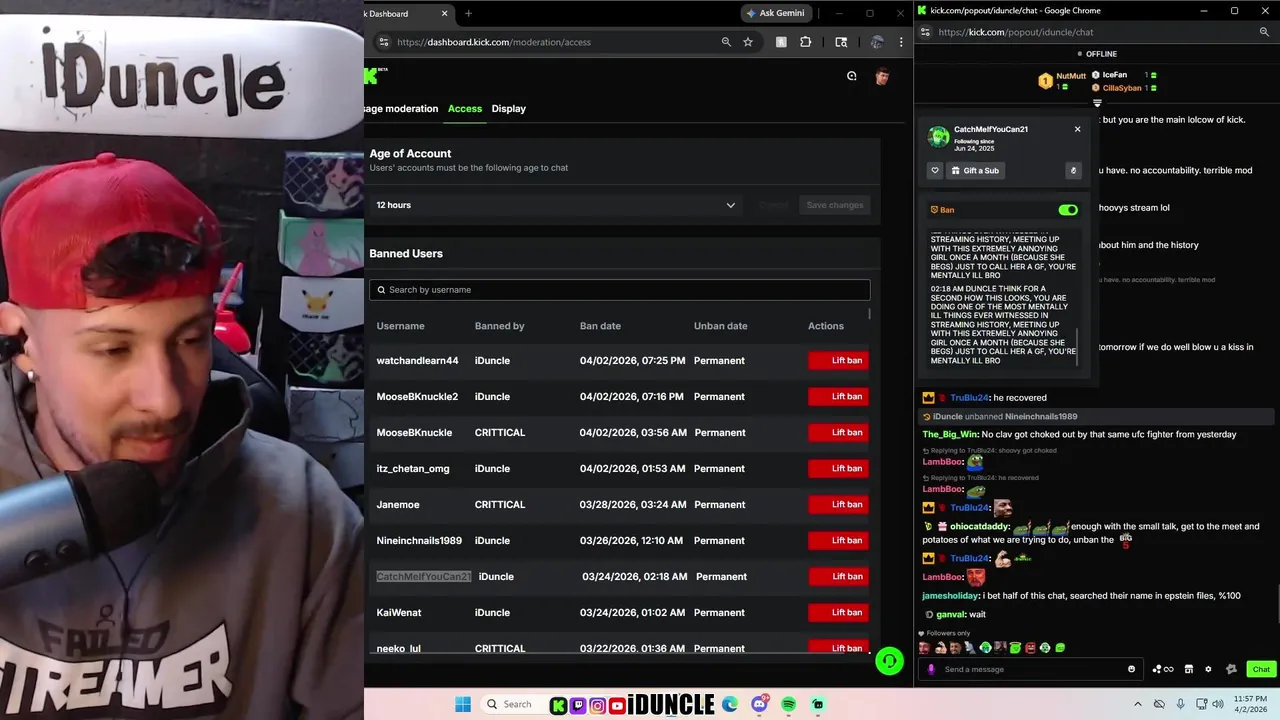Lift ban for itz_chetan_omg
This screenshot has width=1280, height=720.
pyautogui.click(x=838, y=468)
